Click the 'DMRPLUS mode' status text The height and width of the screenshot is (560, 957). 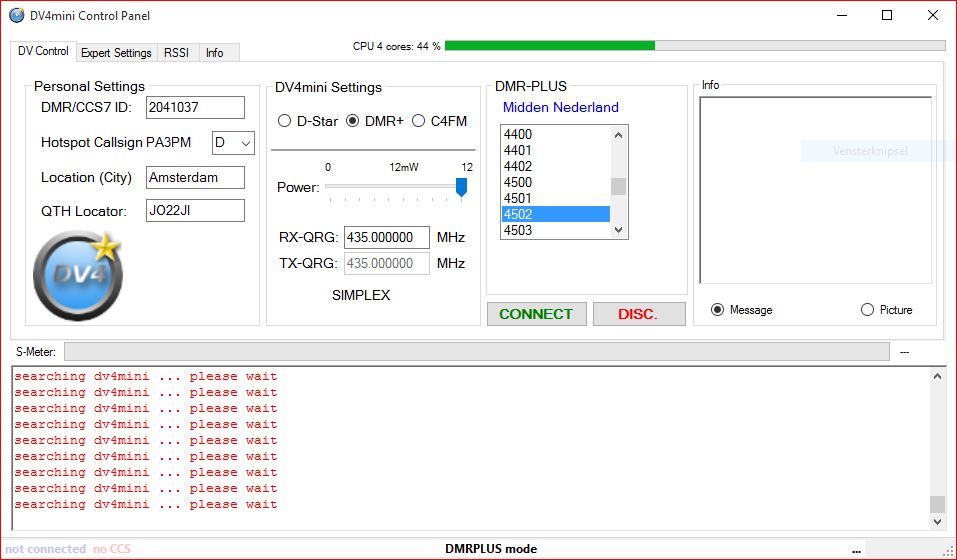pos(491,549)
